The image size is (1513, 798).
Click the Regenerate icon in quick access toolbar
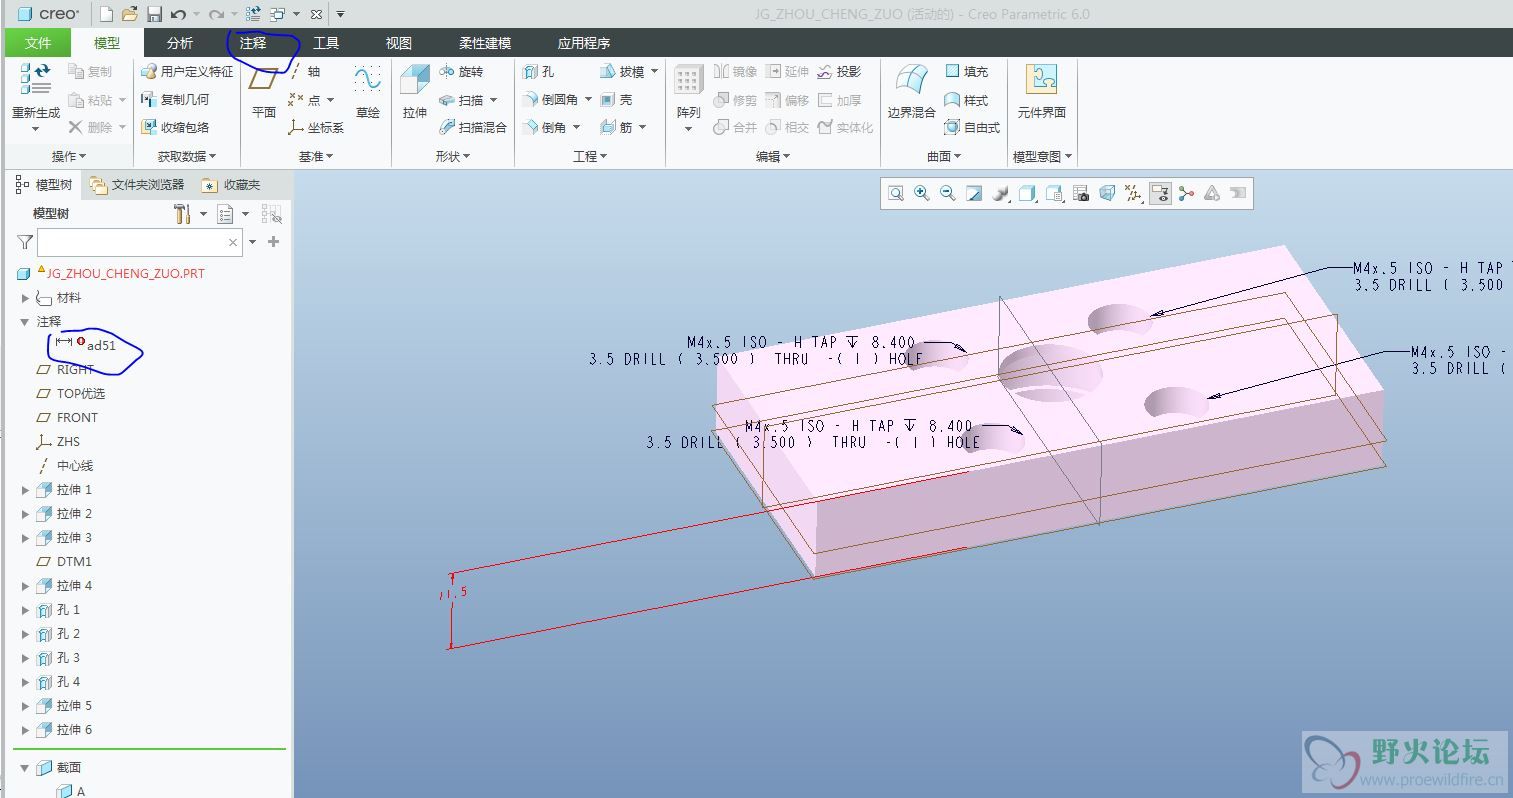tap(253, 14)
